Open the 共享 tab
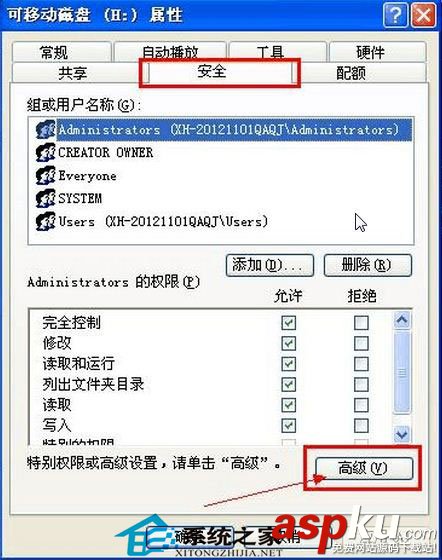Image resolution: width=442 pixels, height=560 pixels. point(72,73)
